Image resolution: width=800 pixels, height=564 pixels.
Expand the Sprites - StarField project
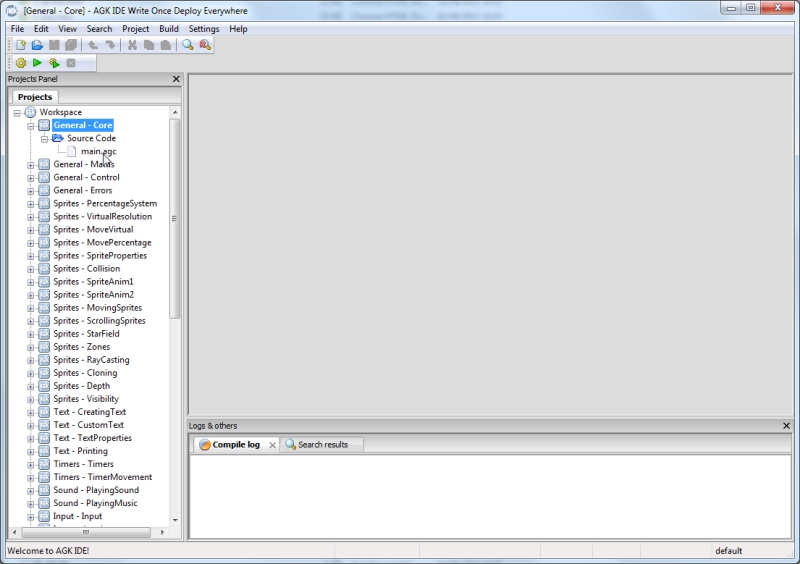(31, 334)
